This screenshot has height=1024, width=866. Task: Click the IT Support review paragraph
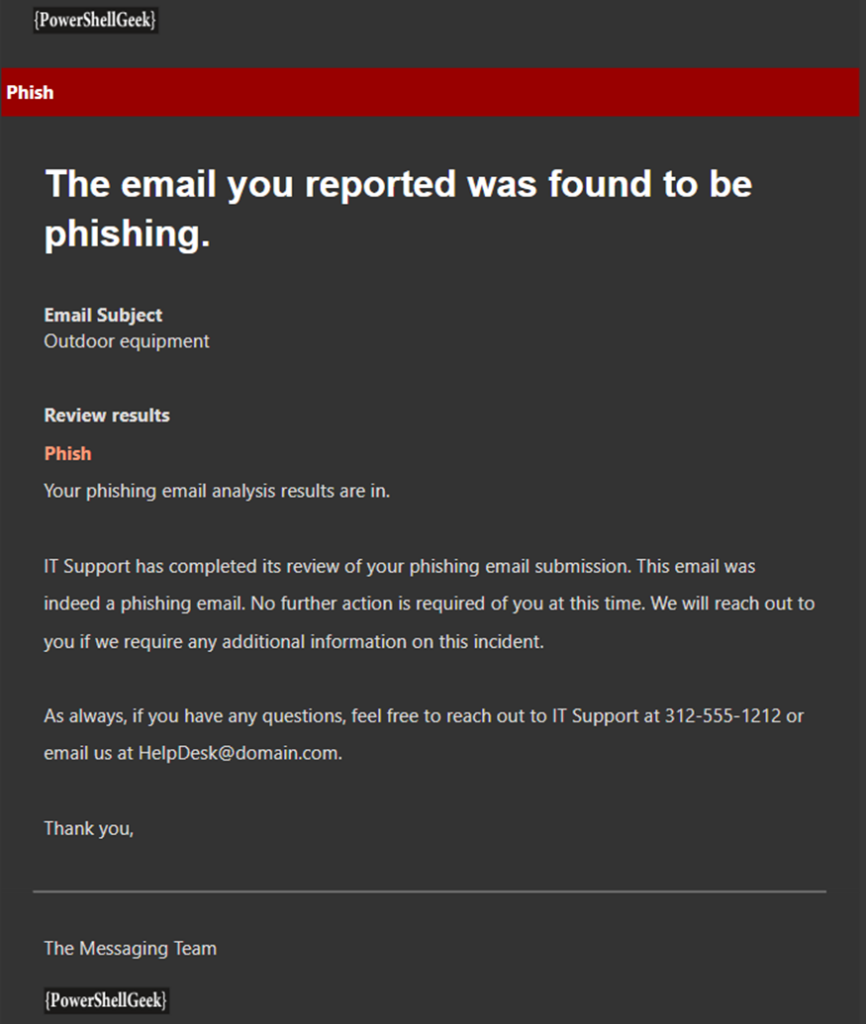pos(429,603)
